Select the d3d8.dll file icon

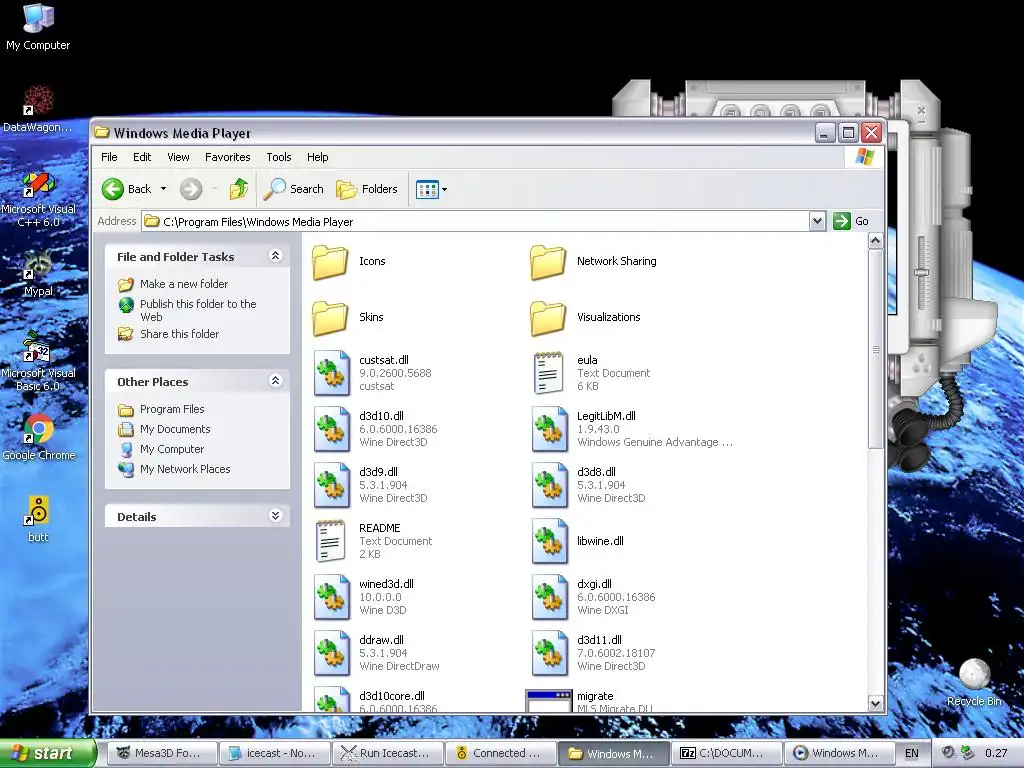click(550, 485)
